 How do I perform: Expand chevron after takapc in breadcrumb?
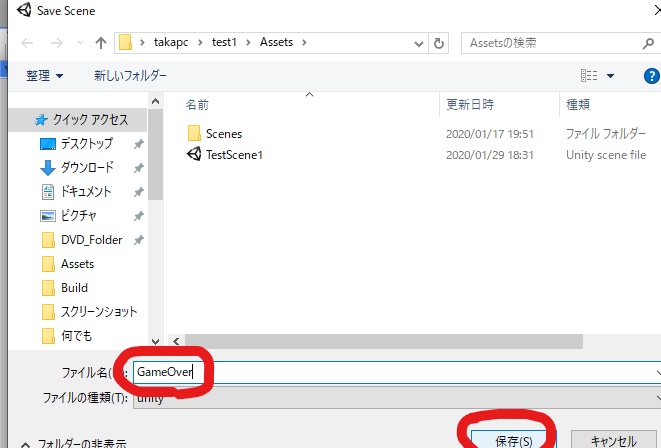click(x=200, y=43)
